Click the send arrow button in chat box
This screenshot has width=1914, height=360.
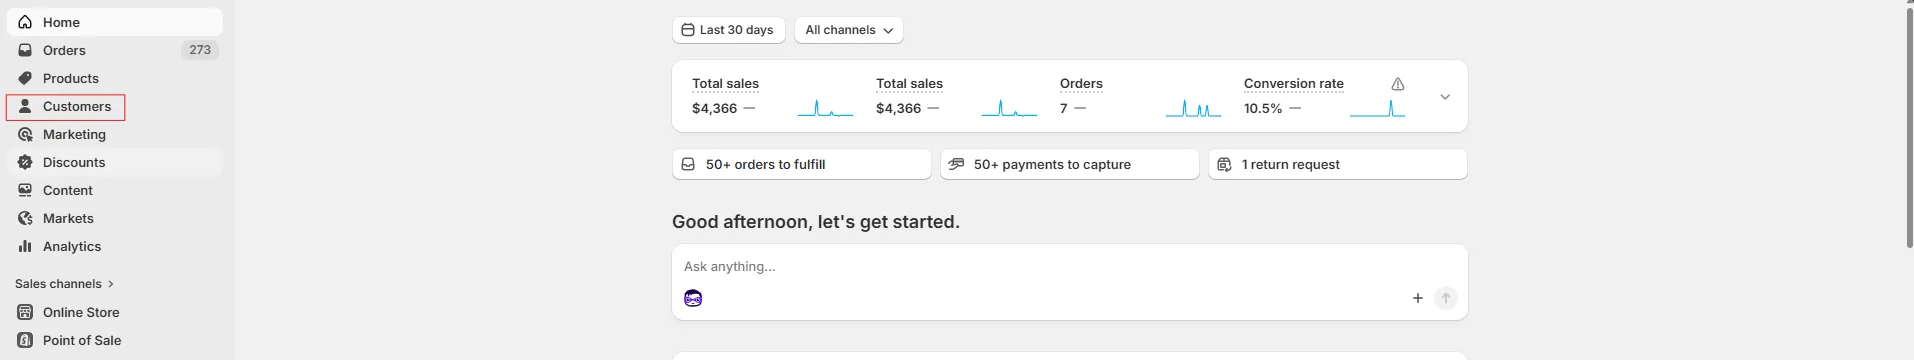[x=1446, y=298]
